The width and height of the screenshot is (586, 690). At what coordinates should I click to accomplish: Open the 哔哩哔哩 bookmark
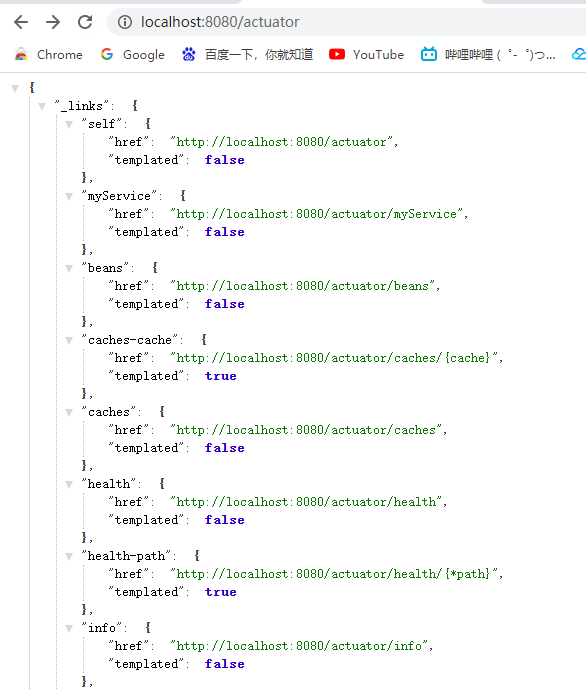coord(488,55)
